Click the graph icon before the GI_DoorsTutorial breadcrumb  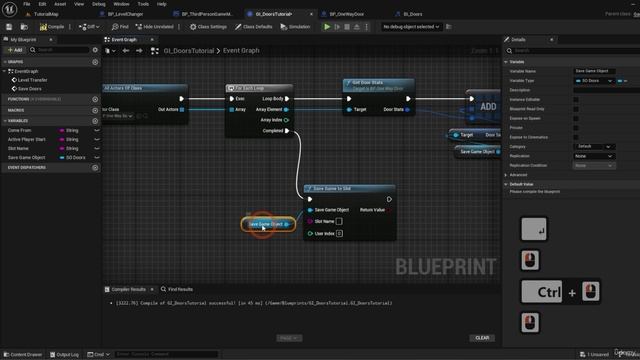click(155, 51)
